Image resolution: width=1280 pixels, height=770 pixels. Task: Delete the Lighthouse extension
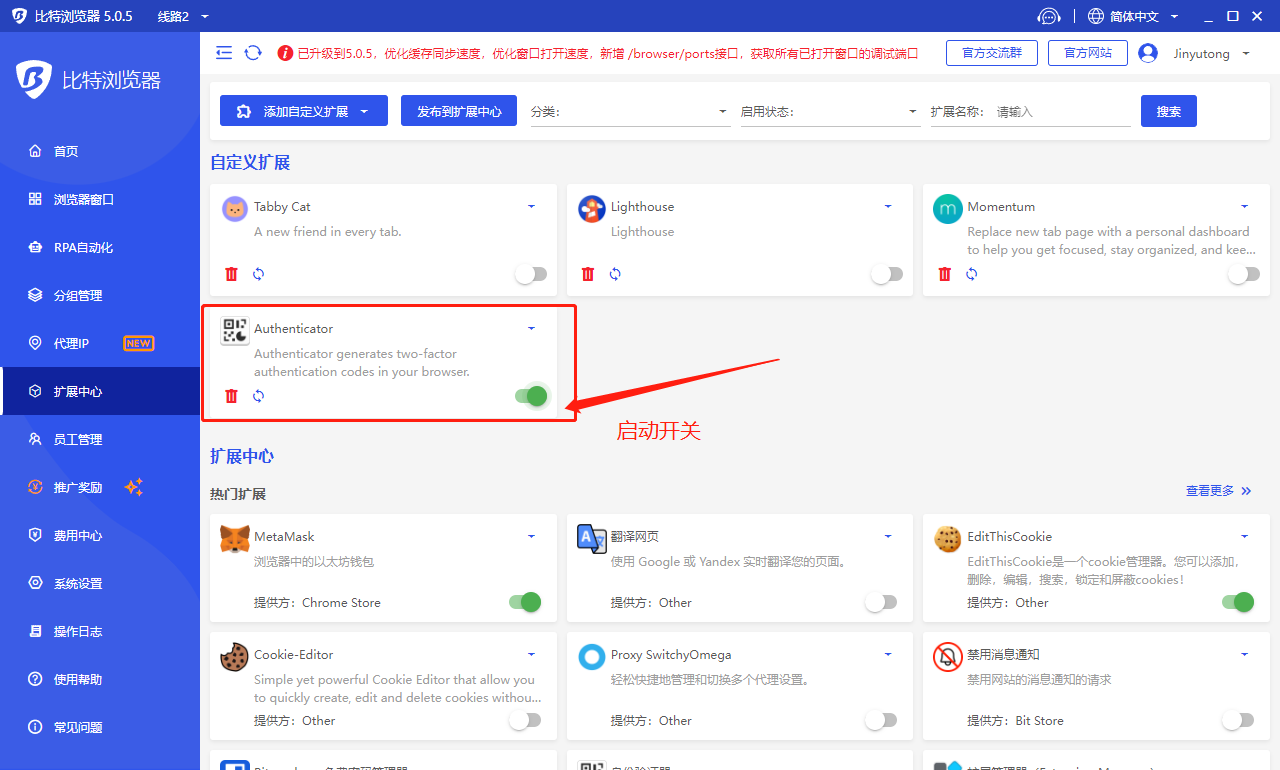click(x=588, y=274)
